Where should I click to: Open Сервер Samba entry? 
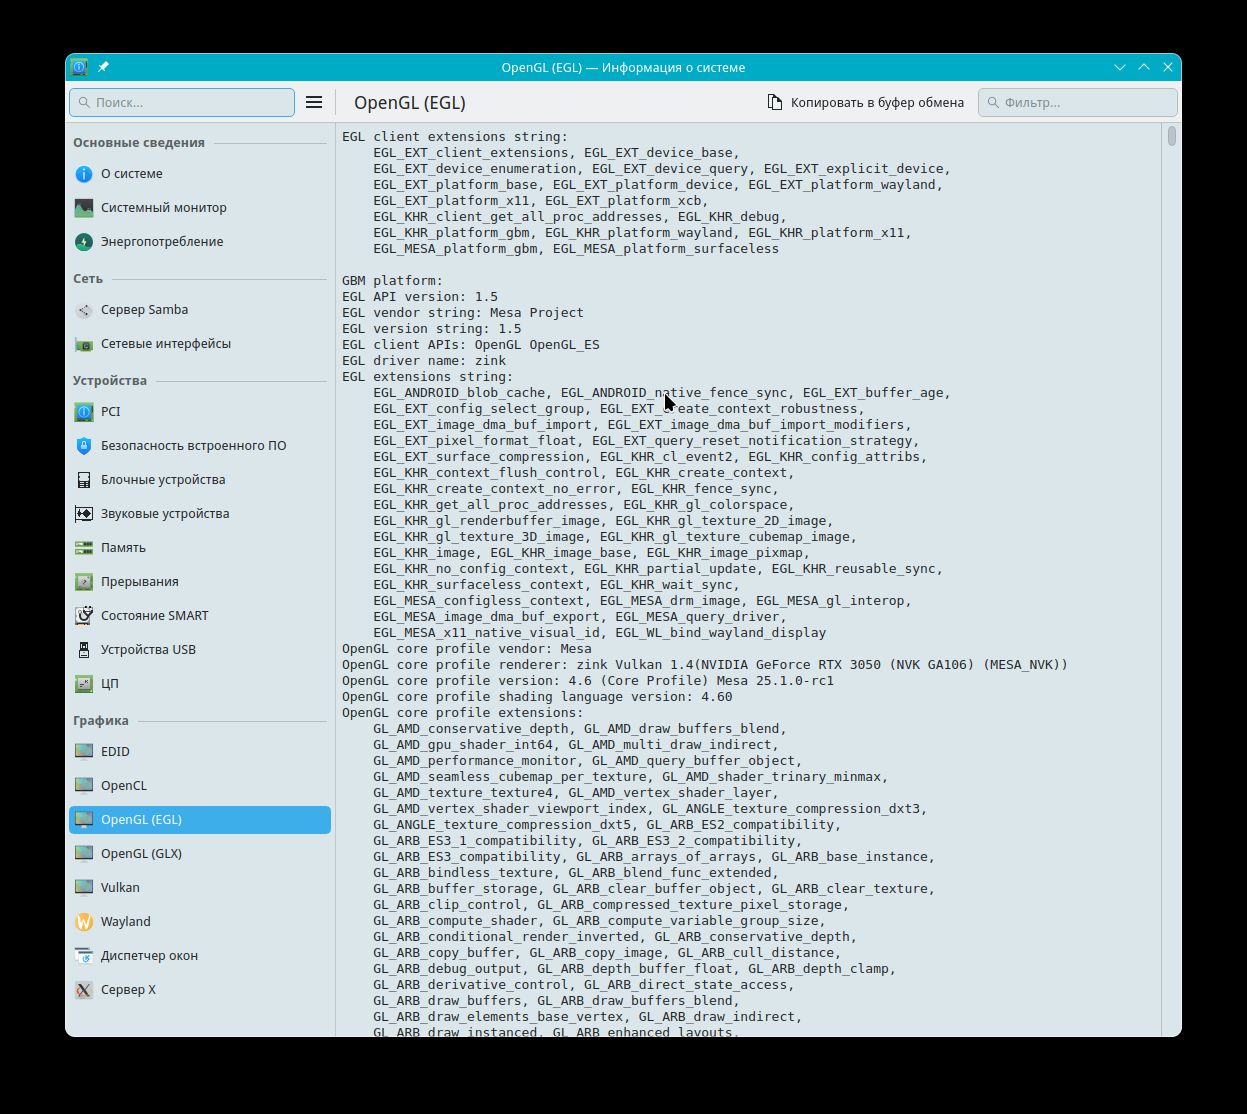pyautogui.click(x=200, y=310)
